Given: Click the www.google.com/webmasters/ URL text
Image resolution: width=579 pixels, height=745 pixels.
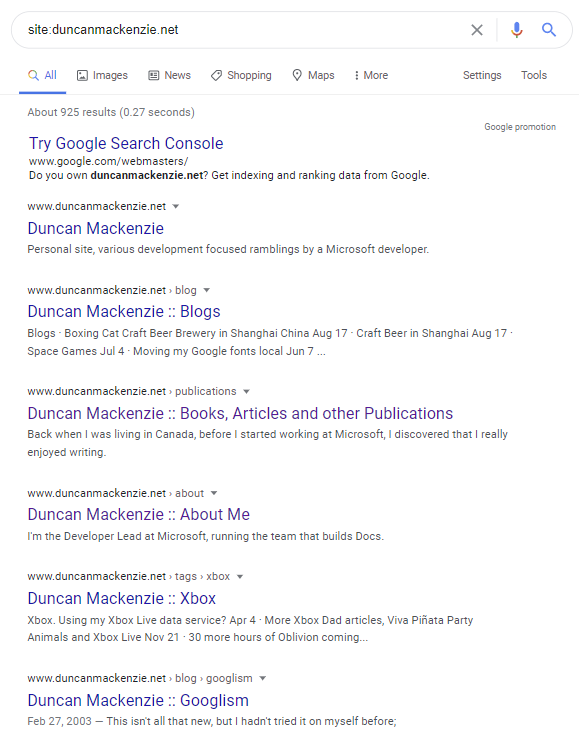Looking at the screenshot, I should tap(108, 161).
